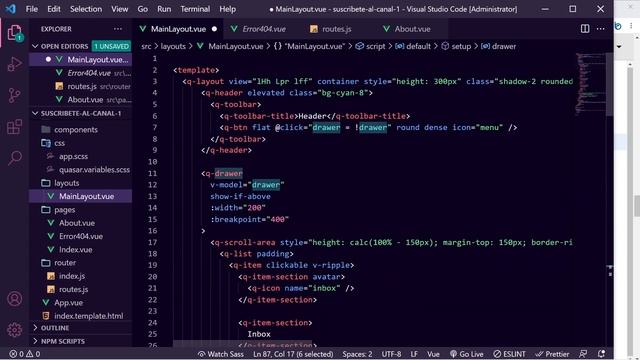Open the Accounts menu icon
640x360 pixels.
(x=15, y=299)
